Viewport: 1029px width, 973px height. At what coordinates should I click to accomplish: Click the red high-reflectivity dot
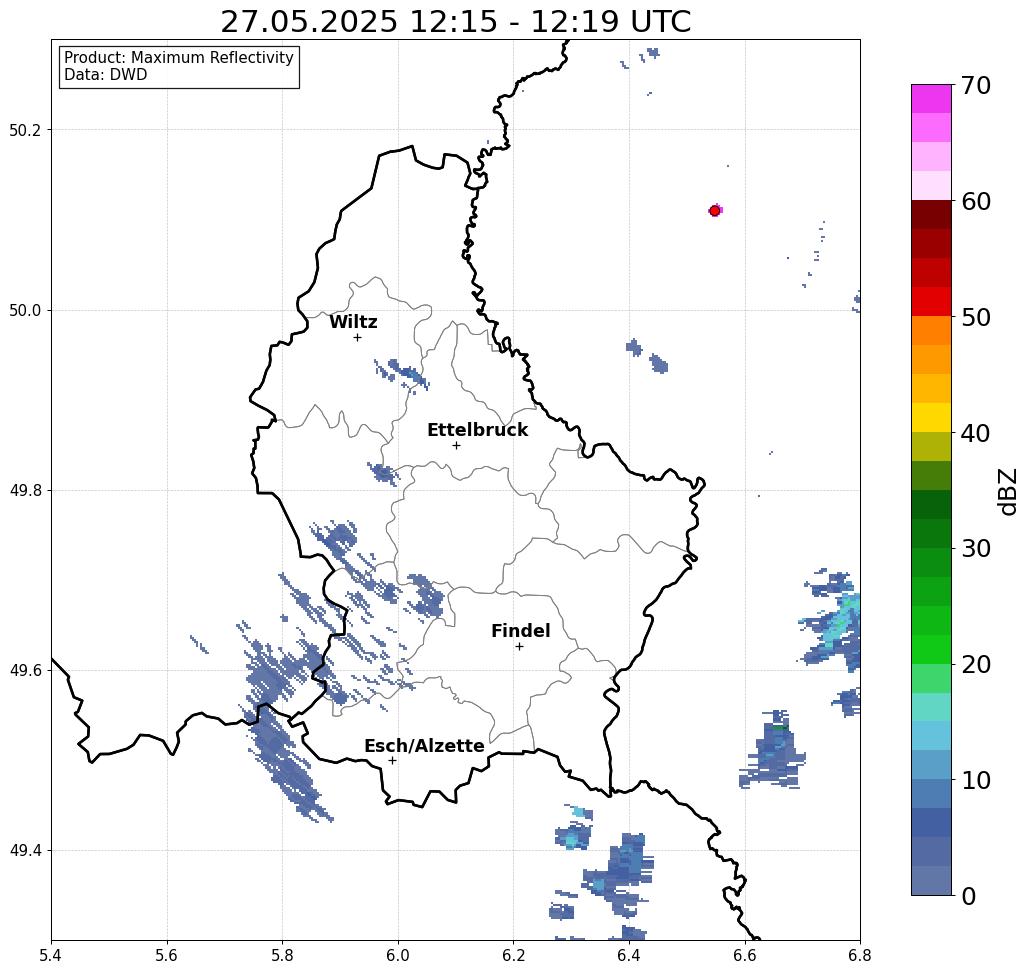point(715,211)
